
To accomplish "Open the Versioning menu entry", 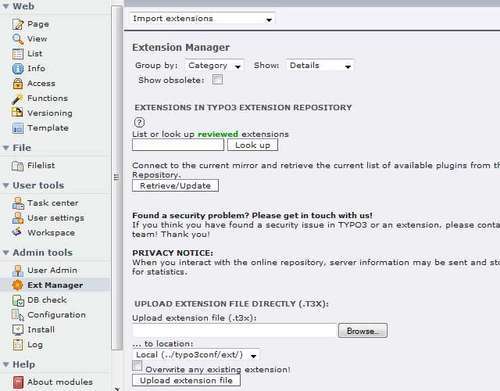I will 50,113.
